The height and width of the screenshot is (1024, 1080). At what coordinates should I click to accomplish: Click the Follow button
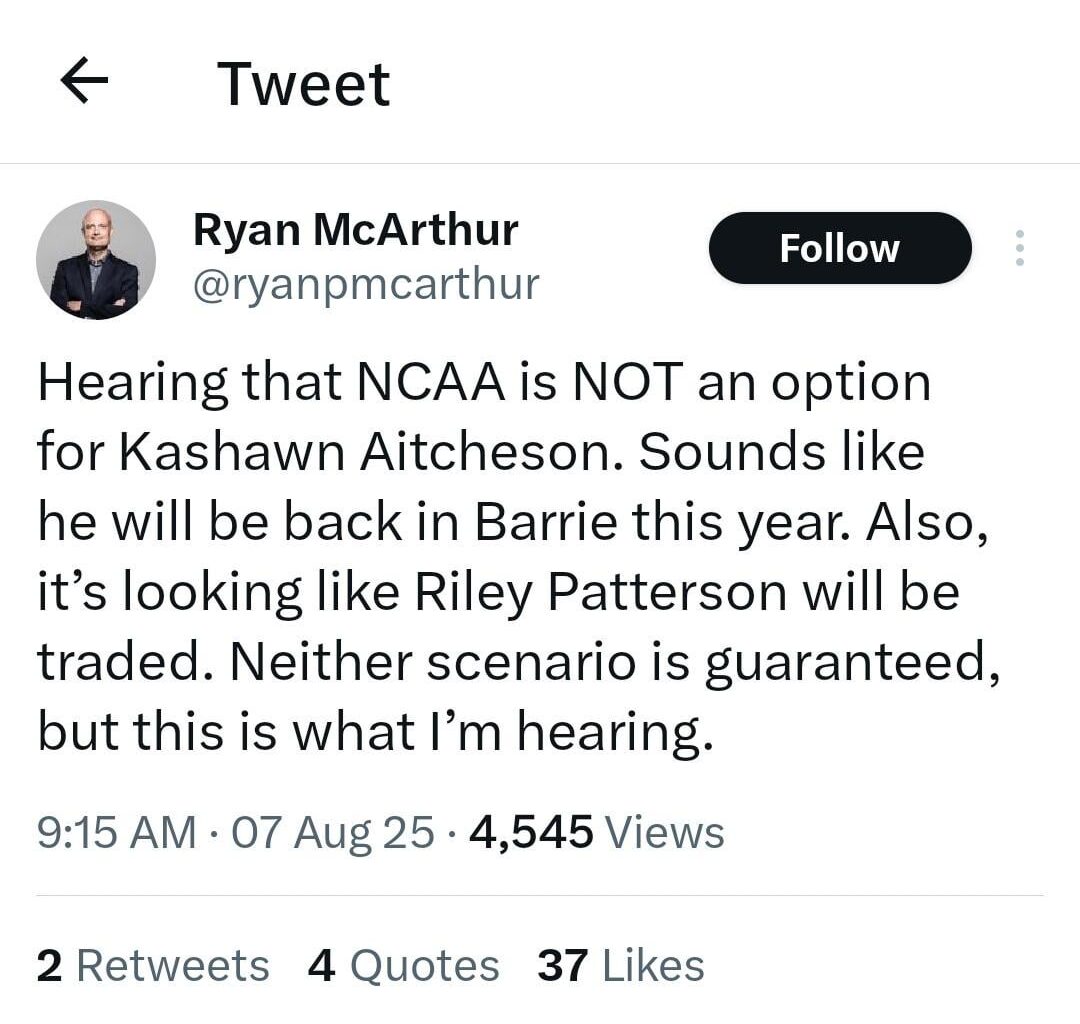[x=840, y=248]
